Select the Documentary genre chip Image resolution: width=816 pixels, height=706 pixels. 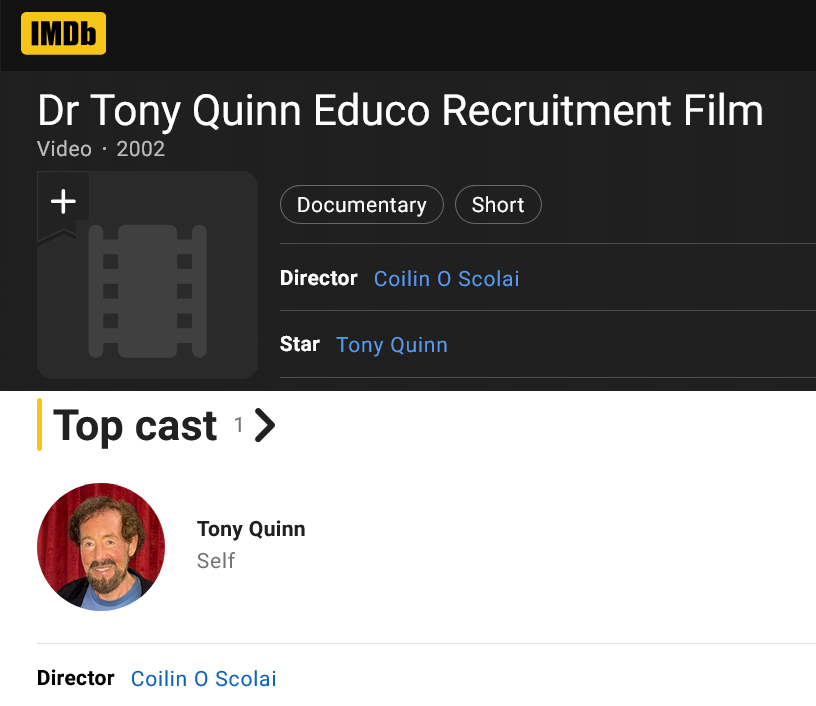pyautogui.click(x=361, y=205)
